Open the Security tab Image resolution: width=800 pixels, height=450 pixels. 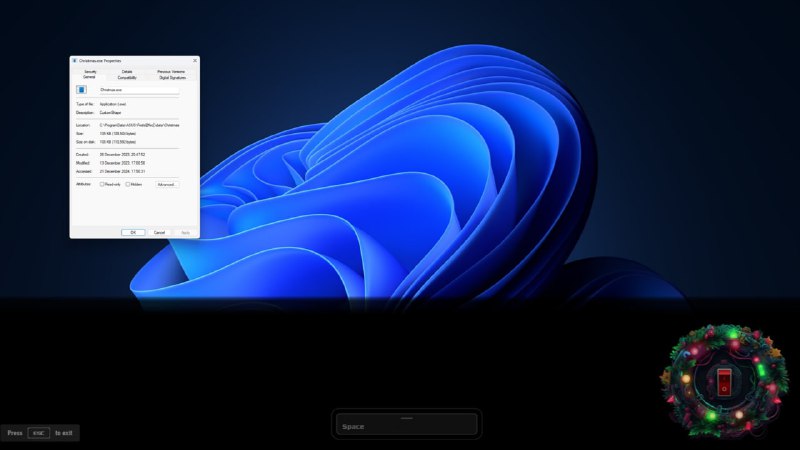point(90,72)
